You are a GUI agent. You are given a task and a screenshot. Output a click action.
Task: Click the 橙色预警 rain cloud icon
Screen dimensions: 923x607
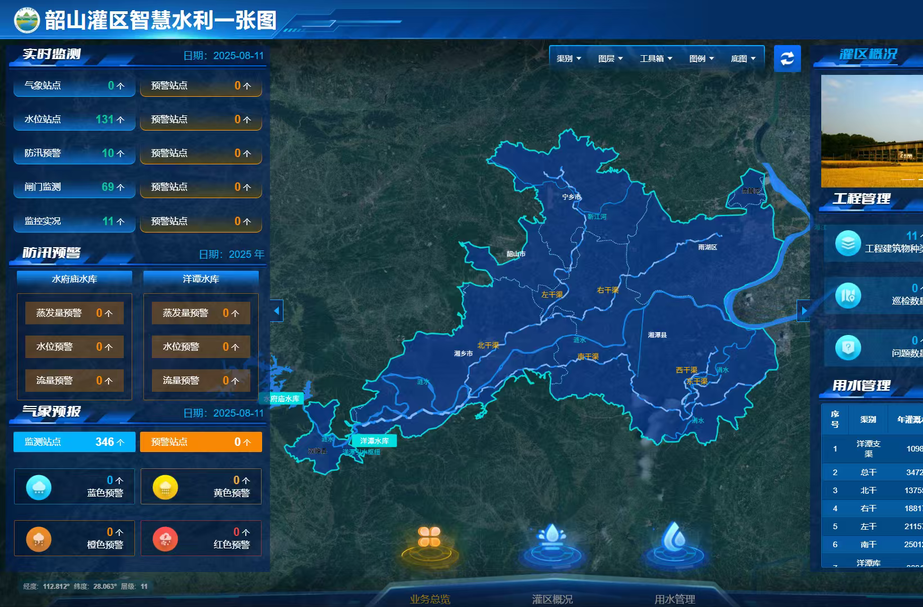[x=39, y=538]
